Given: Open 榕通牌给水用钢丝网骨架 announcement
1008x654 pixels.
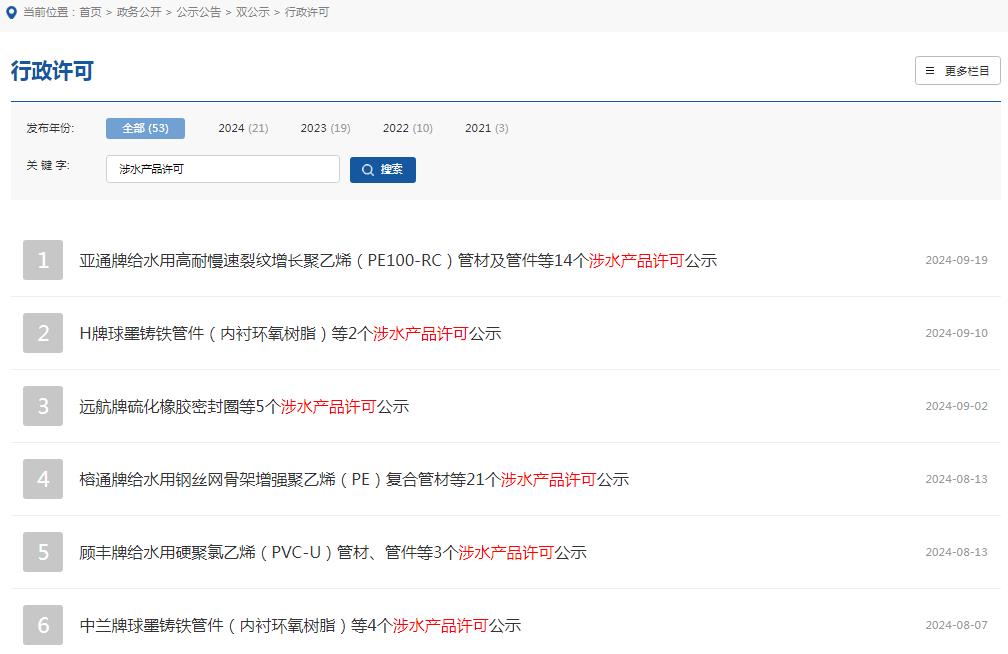Looking at the screenshot, I should [x=354, y=480].
